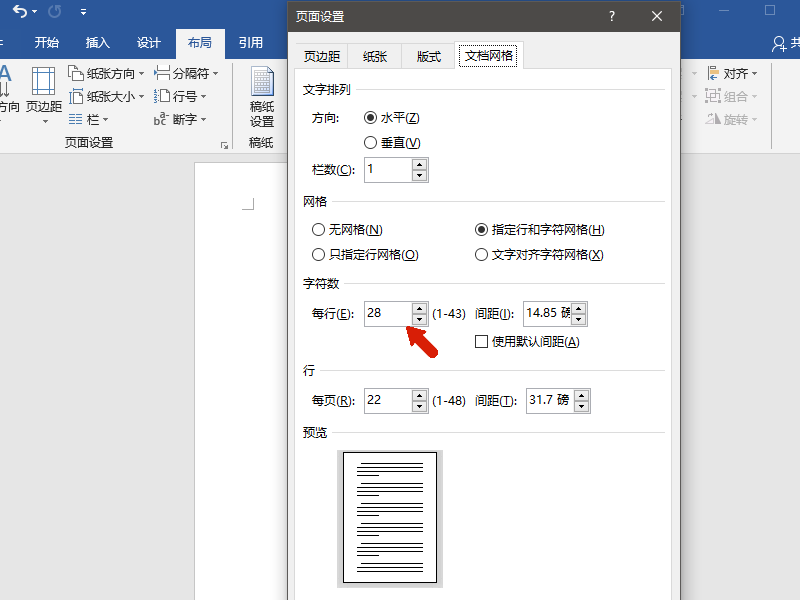Click the greyed Redo icon
Viewport: 800px width, 600px height.
coord(55,11)
